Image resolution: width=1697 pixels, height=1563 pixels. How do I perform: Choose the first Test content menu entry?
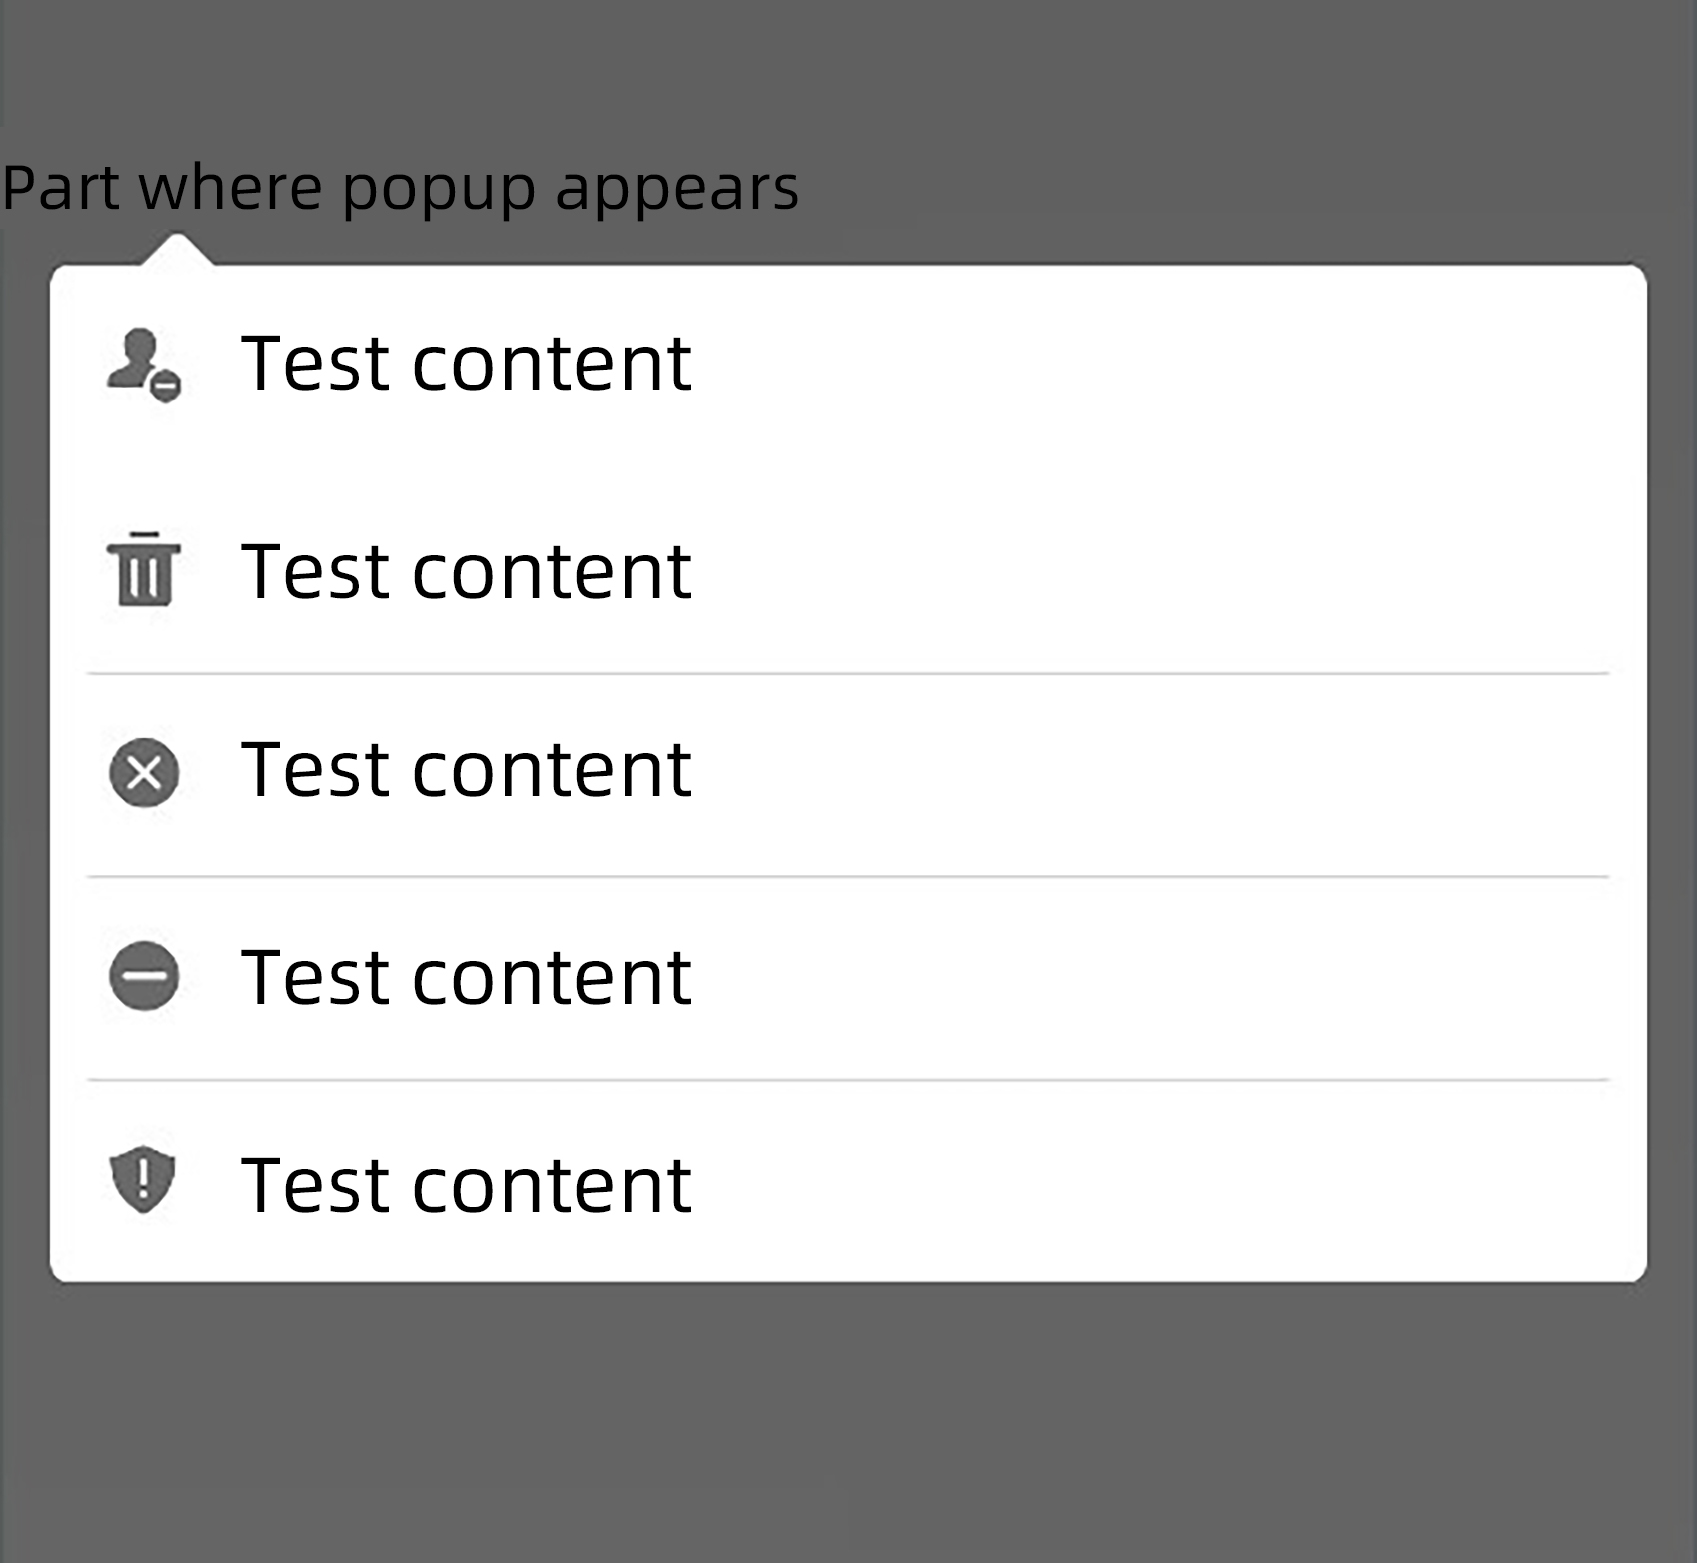click(x=466, y=365)
